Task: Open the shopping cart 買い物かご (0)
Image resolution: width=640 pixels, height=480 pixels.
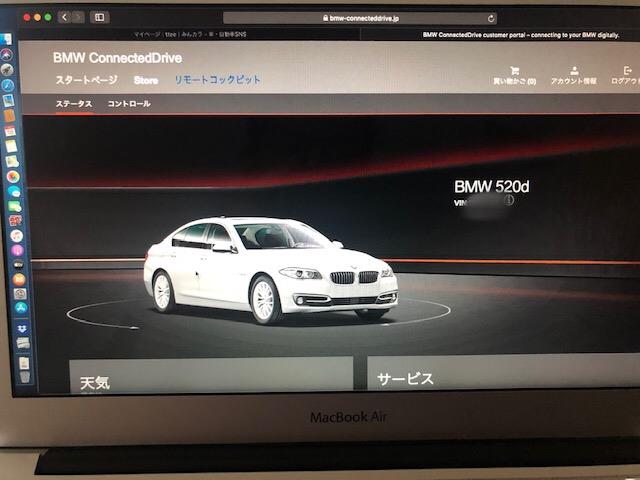Action: (x=514, y=76)
